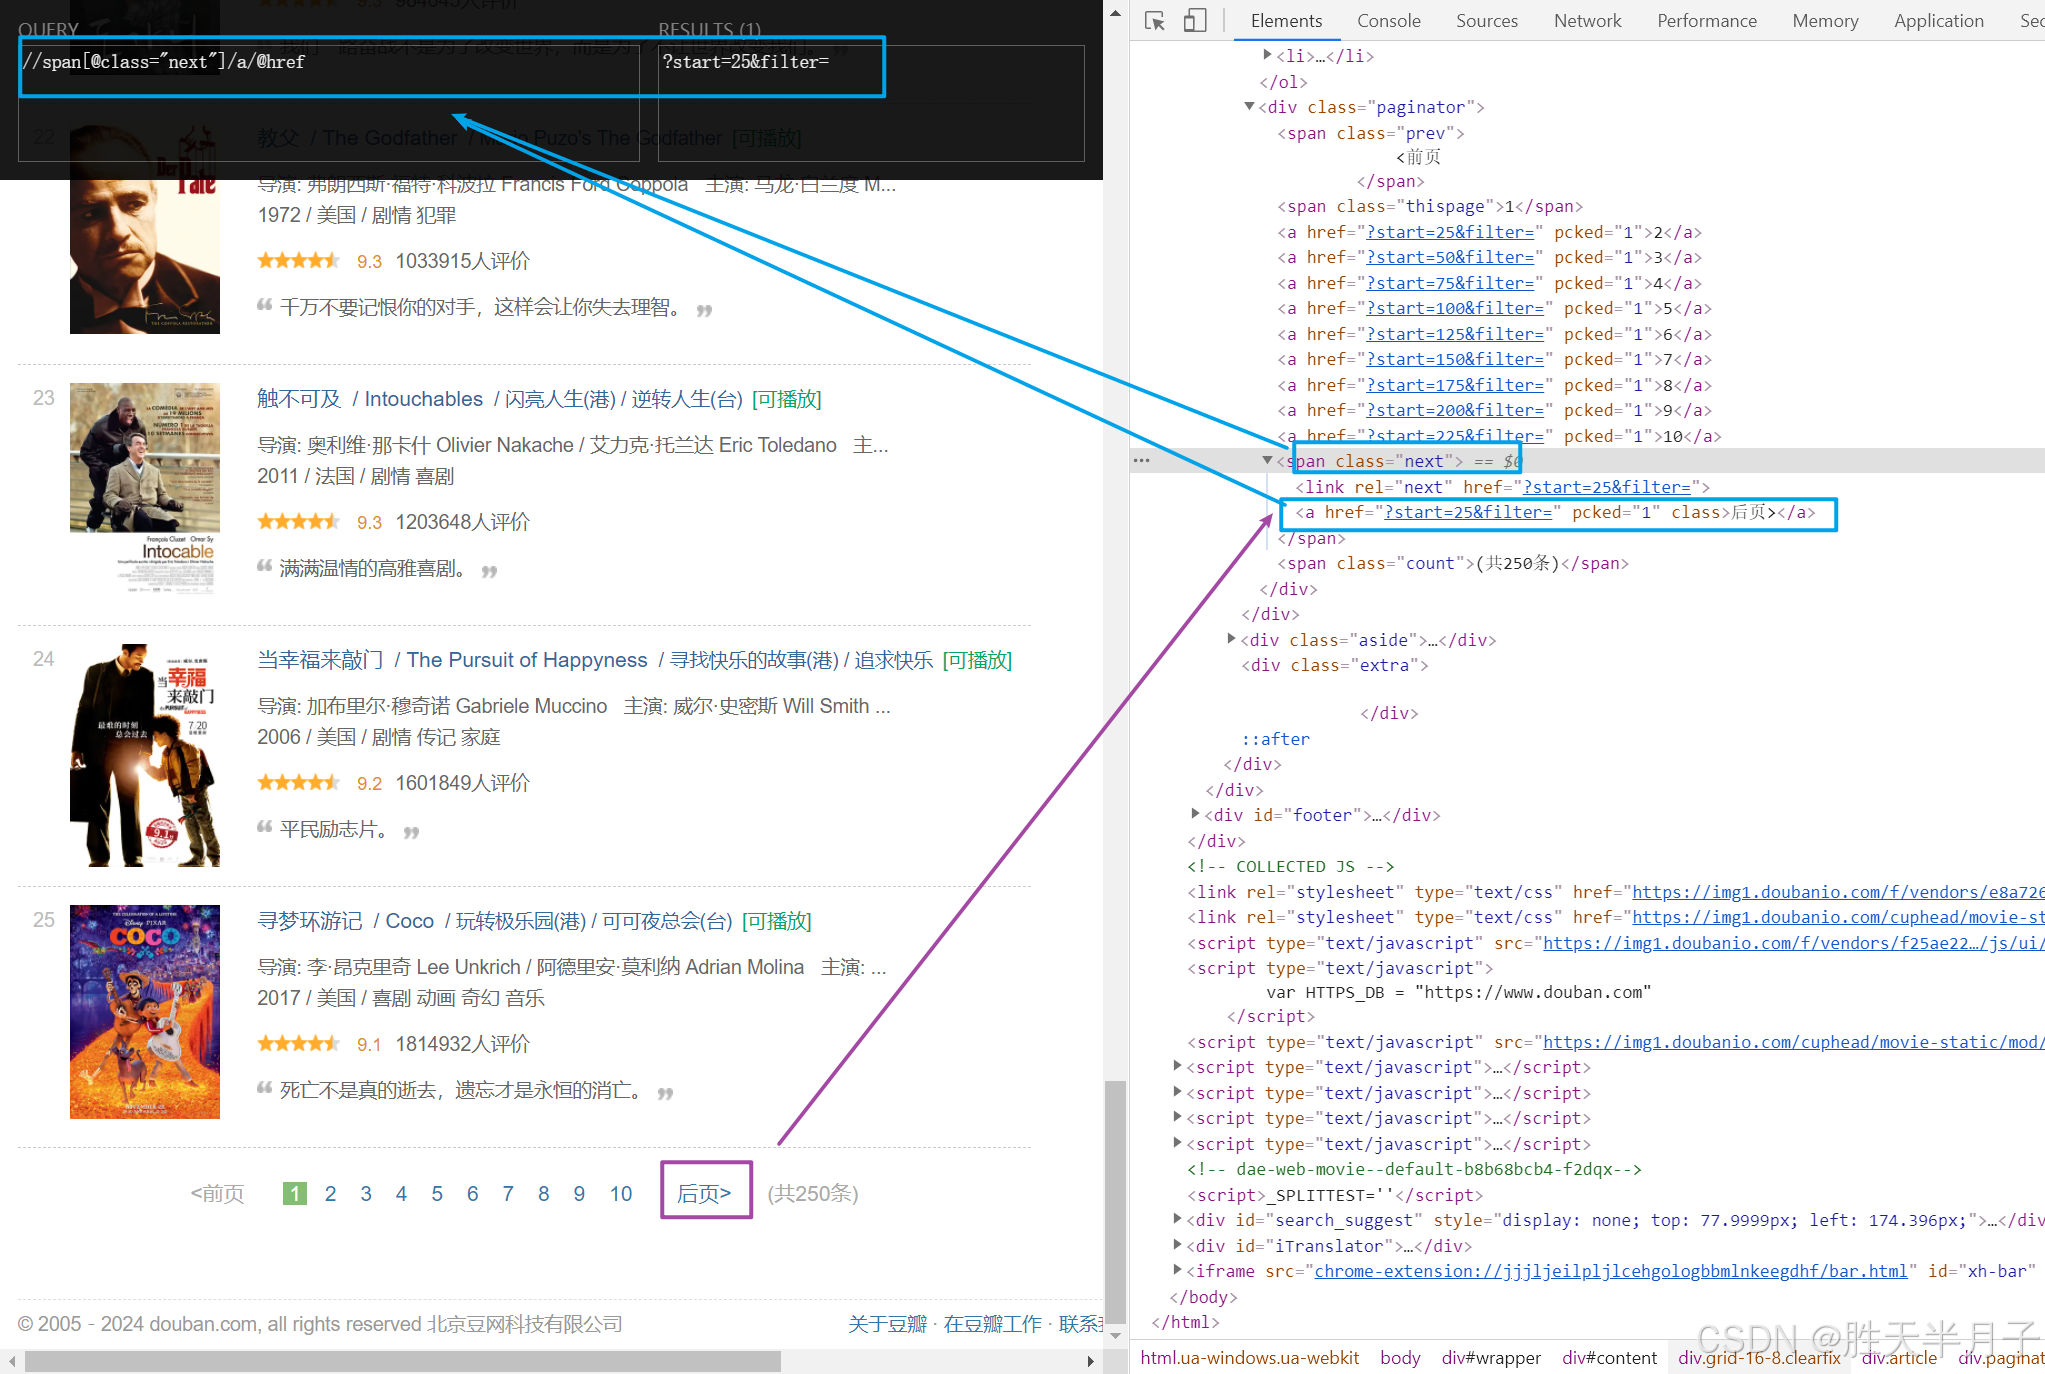The width and height of the screenshot is (2045, 1374).
Task: Open the 触不可及 Intouchables movie title
Action: (x=502, y=399)
